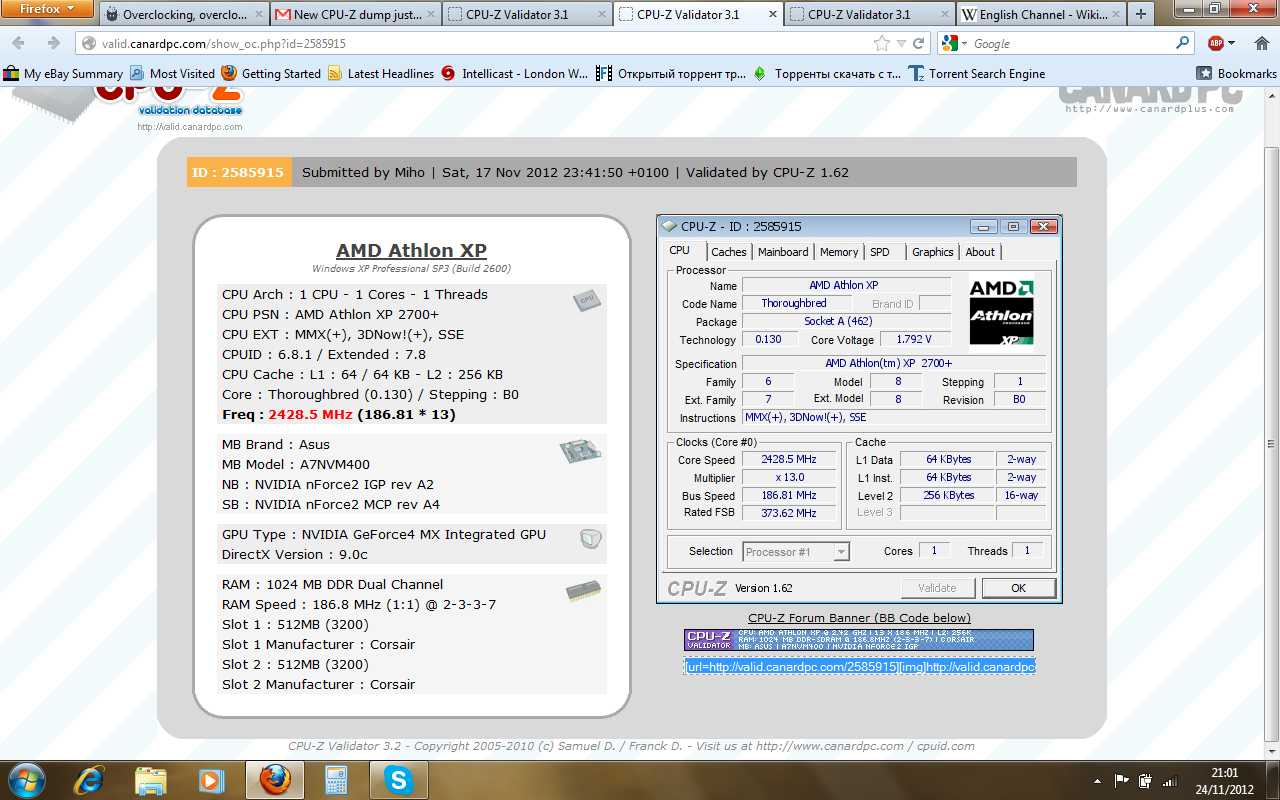Open a new tab with the plus button
The height and width of the screenshot is (800, 1280).
pyautogui.click(x=1141, y=14)
